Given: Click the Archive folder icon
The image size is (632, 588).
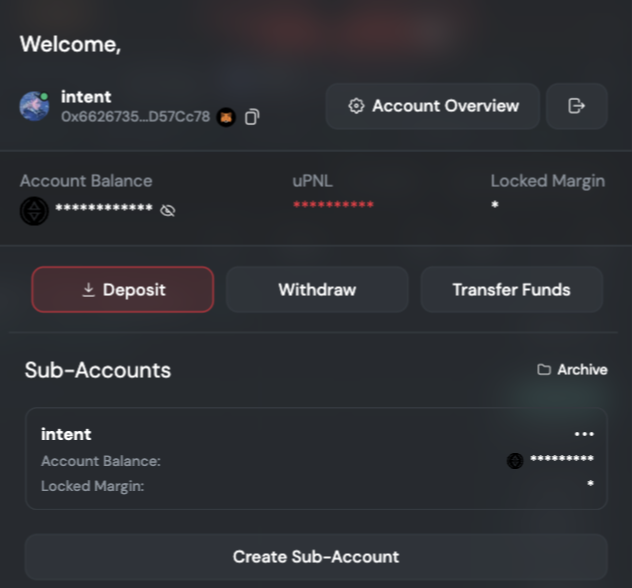Looking at the screenshot, I should pos(544,369).
